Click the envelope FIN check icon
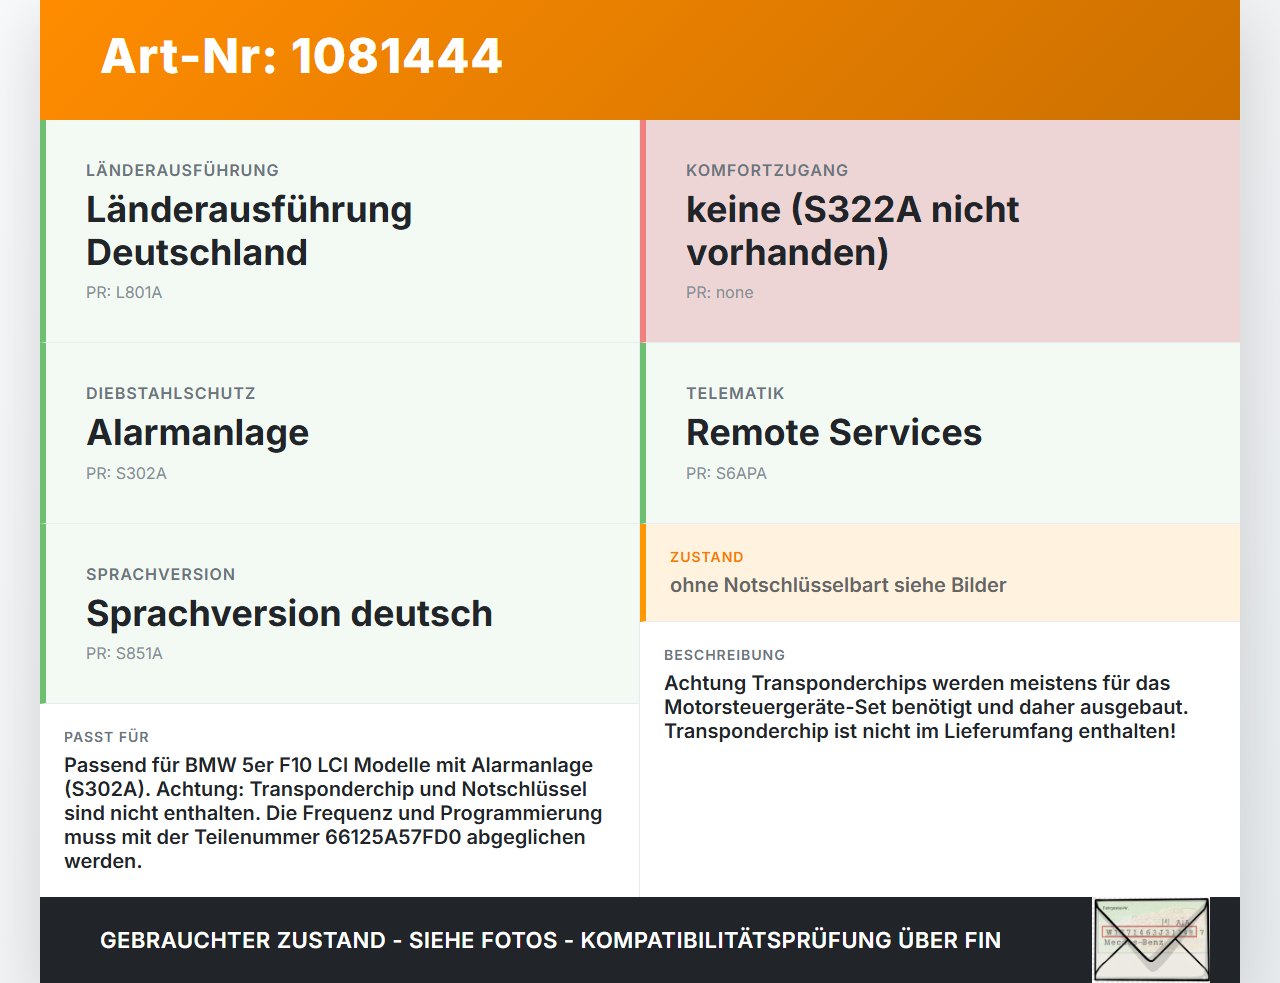The height and width of the screenshot is (983, 1280). point(1151,940)
